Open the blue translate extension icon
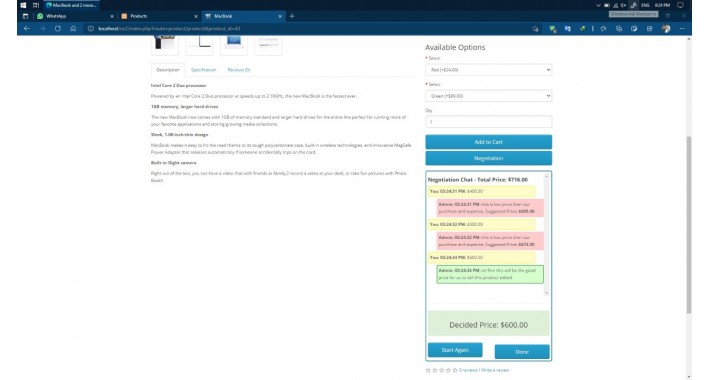The image size is (710, 380). click(567, 29)
